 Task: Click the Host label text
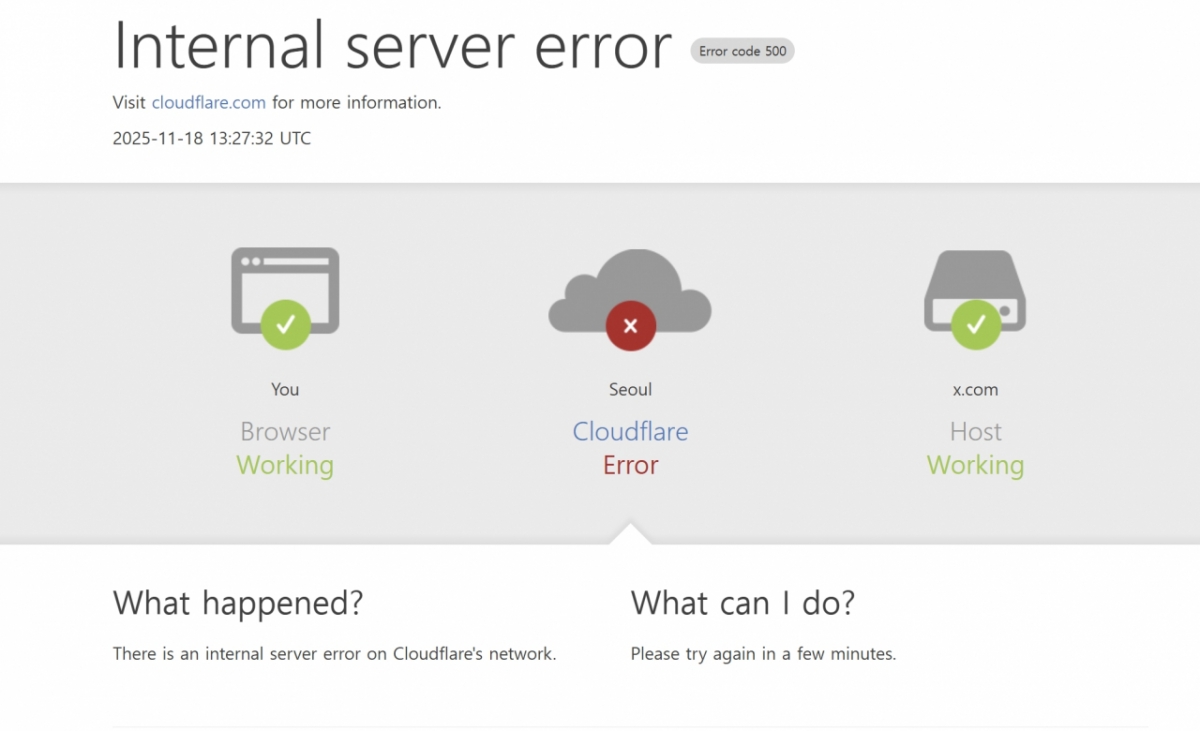pyautogui.click(x=975, y=432)
